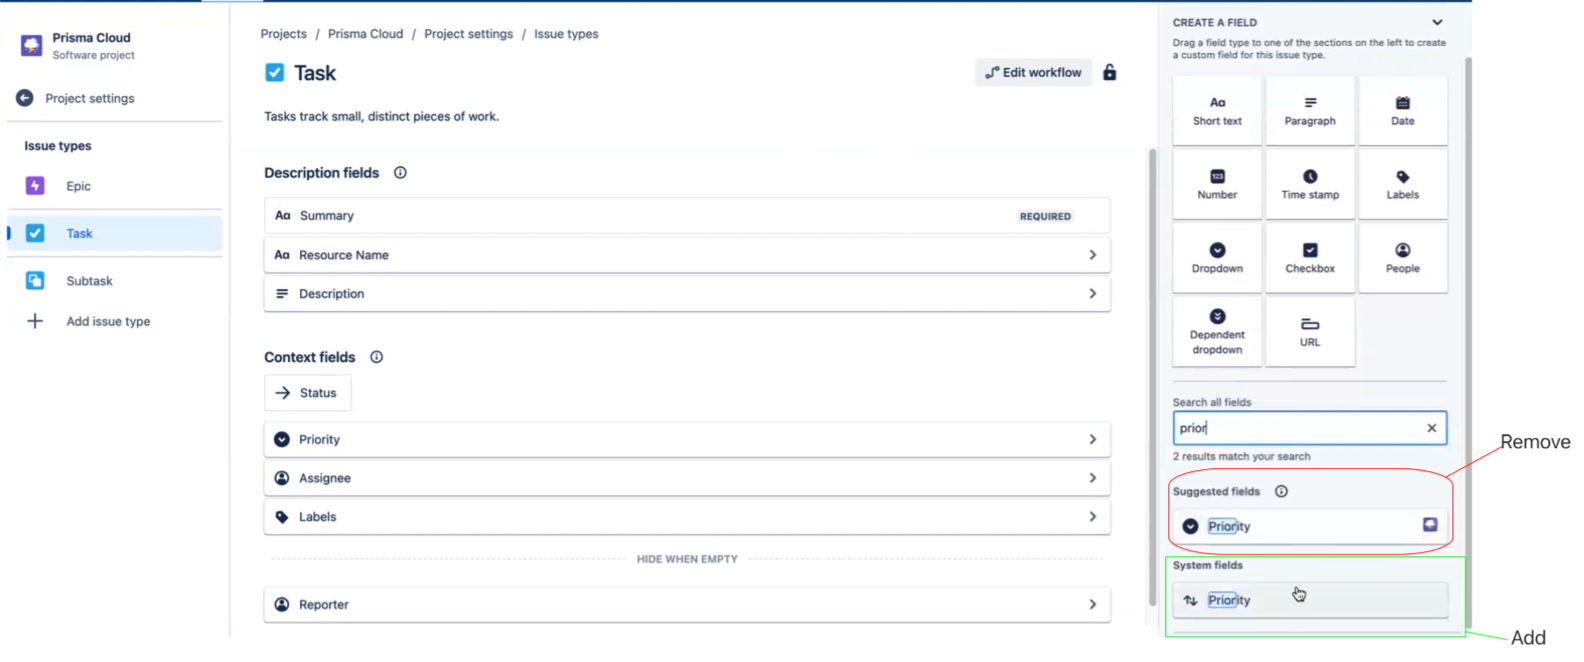The image size is (1584, 662).
Task: Click the REQUIRED badge on Summary
Action: click(1045, 216)
